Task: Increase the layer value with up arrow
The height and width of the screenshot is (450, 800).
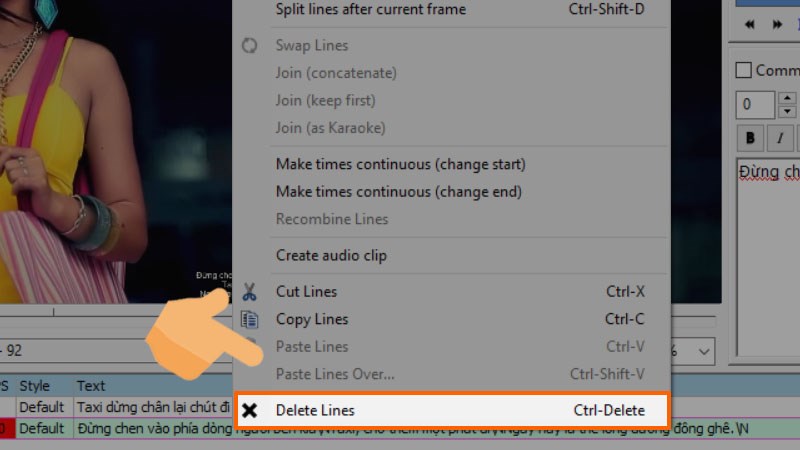Action: [787, 97]
